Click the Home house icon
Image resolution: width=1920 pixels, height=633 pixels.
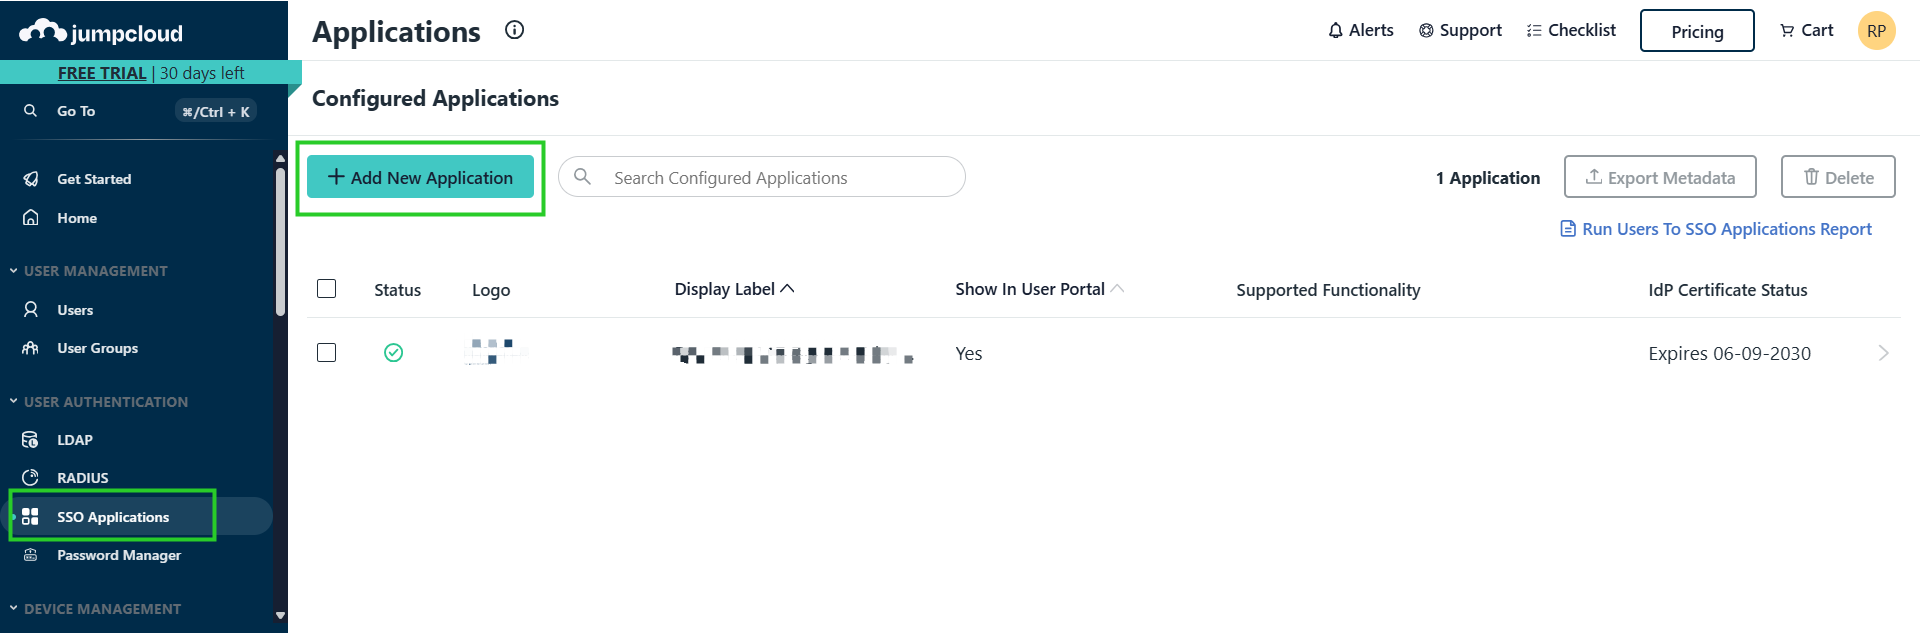(x=31, y=217)
